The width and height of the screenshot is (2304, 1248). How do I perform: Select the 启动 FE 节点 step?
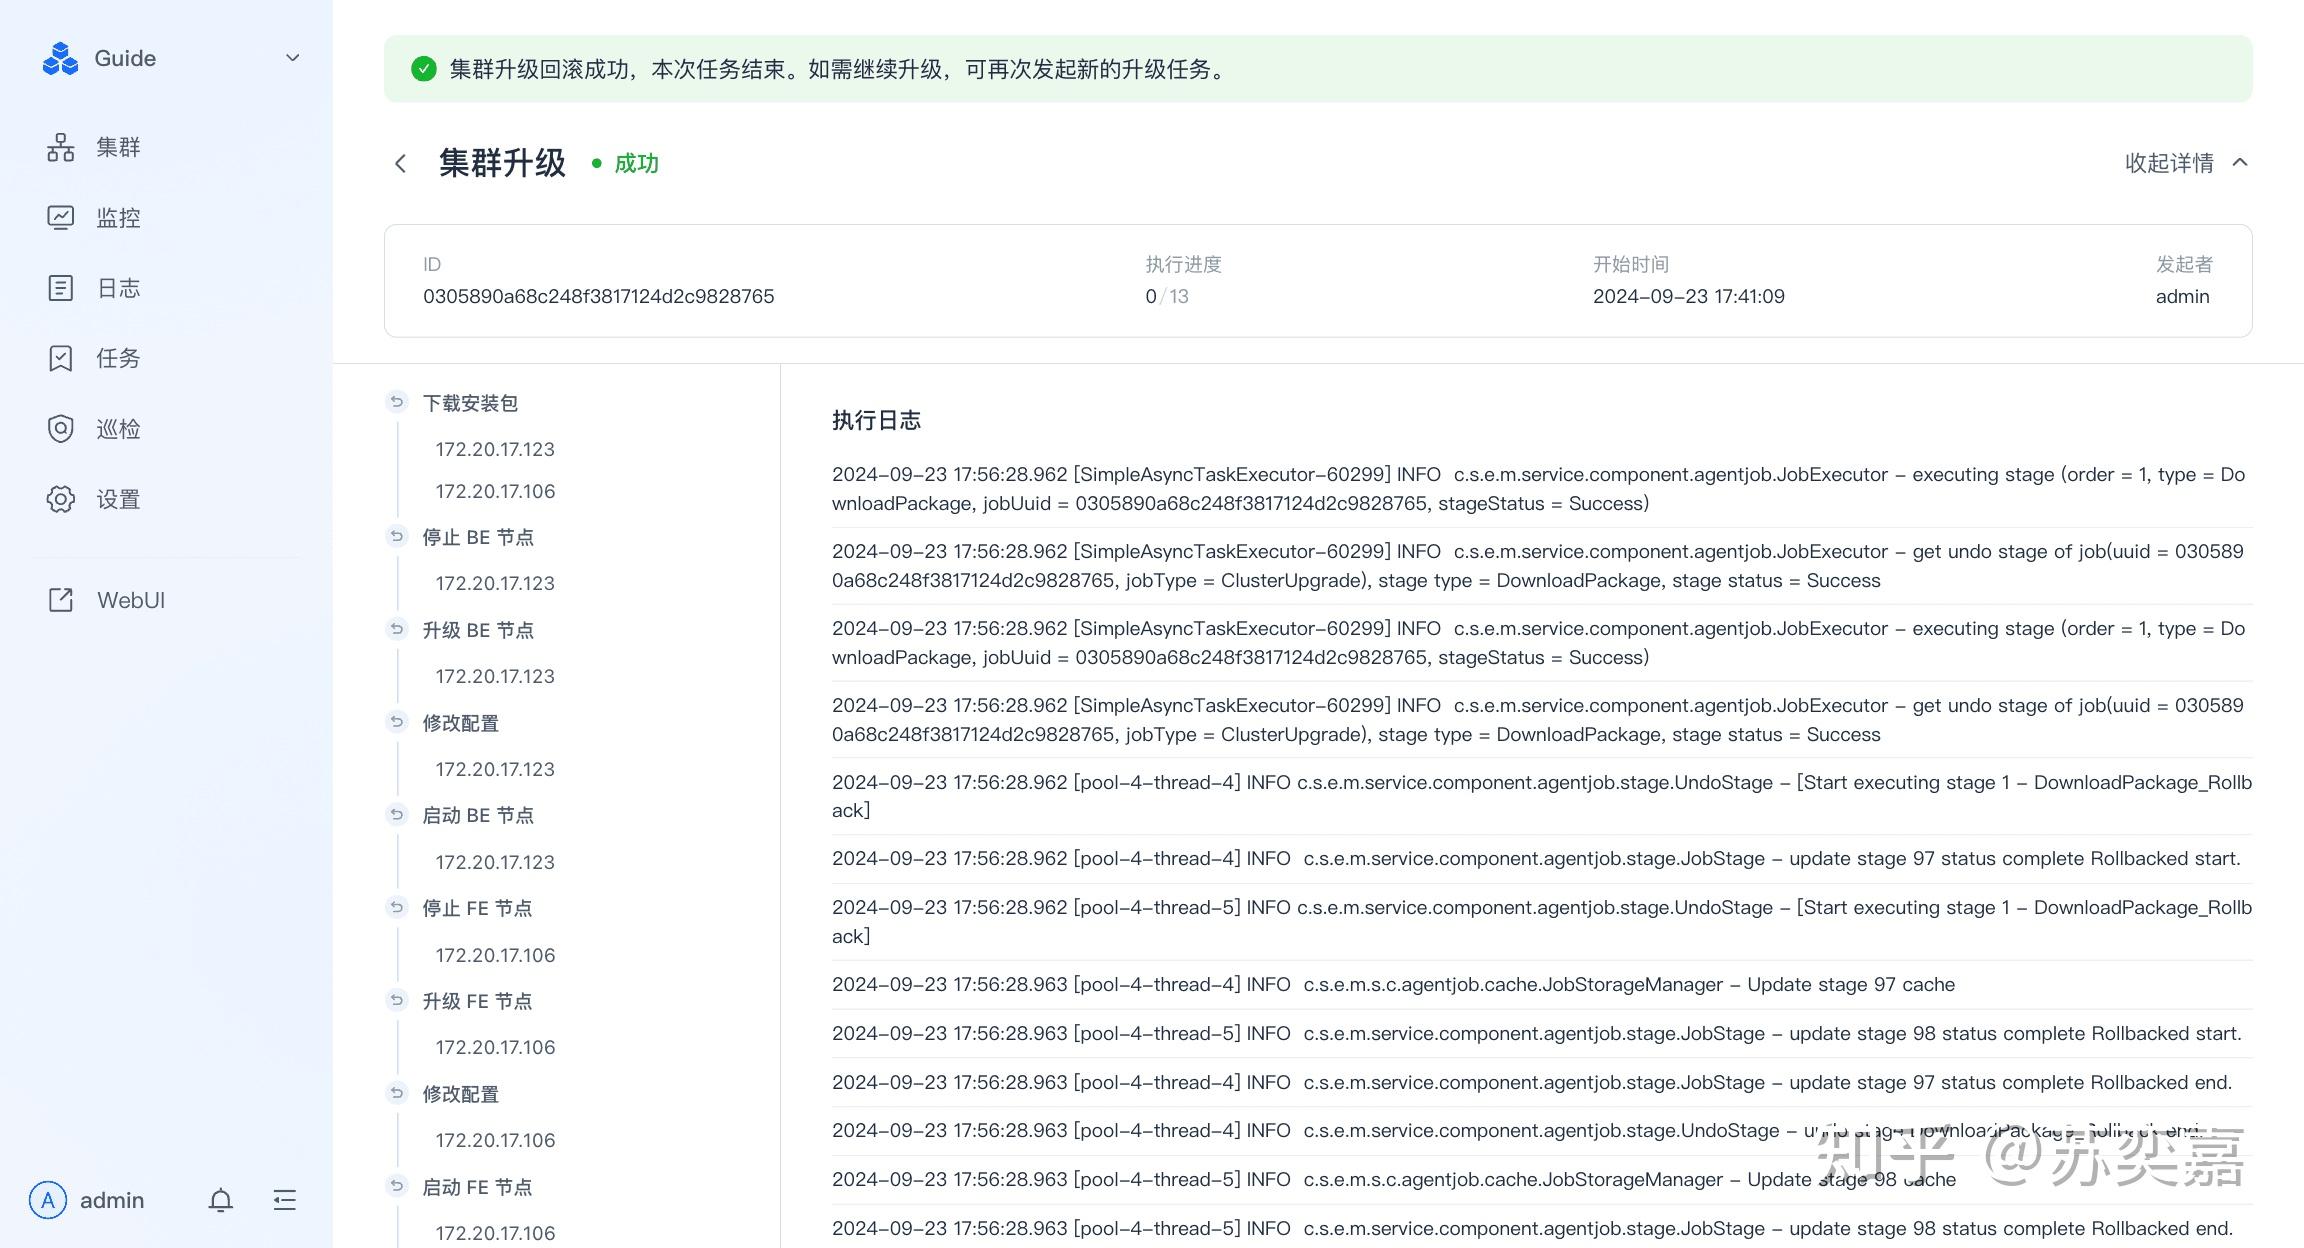tap(477, 1187)
